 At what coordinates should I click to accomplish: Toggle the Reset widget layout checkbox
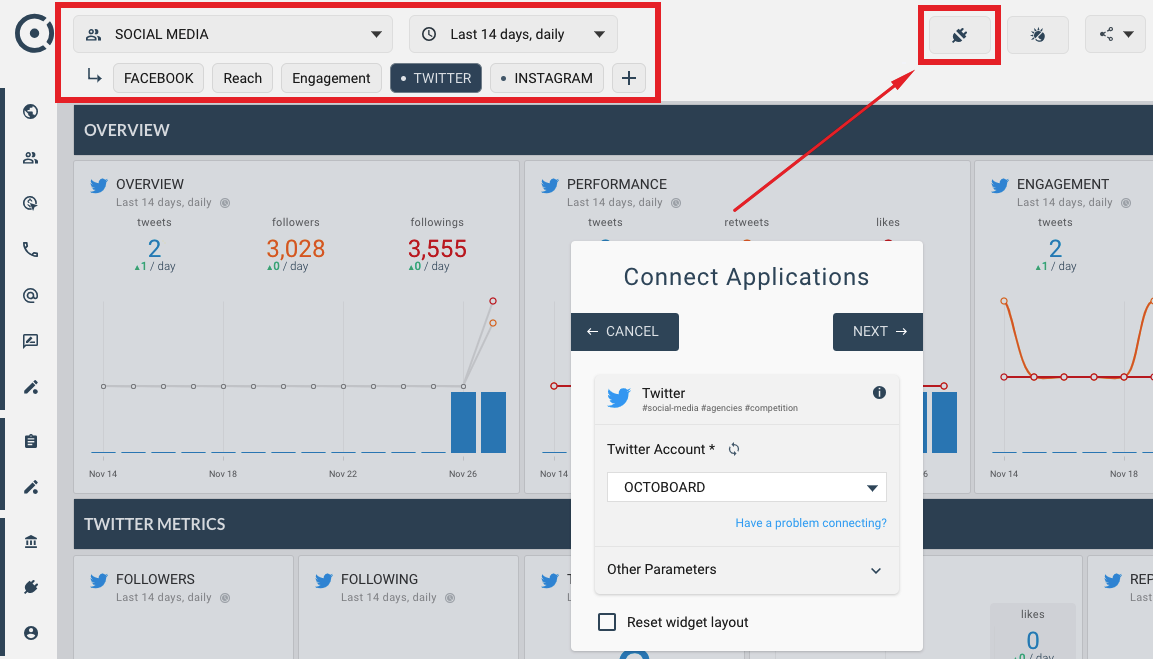[607, 622]
